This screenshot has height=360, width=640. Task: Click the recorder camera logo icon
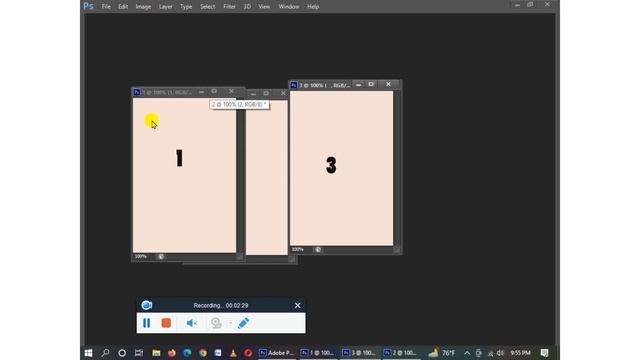(x=147, y=305)
